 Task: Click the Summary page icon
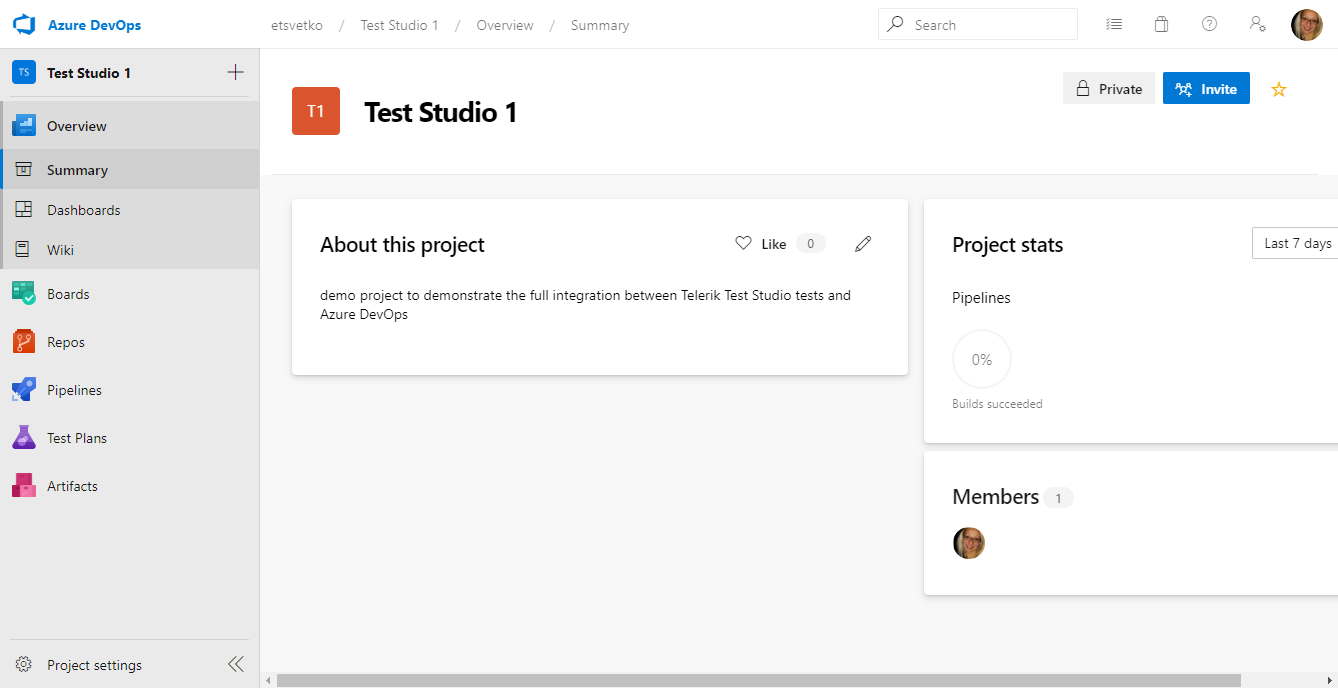pos(24,170)
